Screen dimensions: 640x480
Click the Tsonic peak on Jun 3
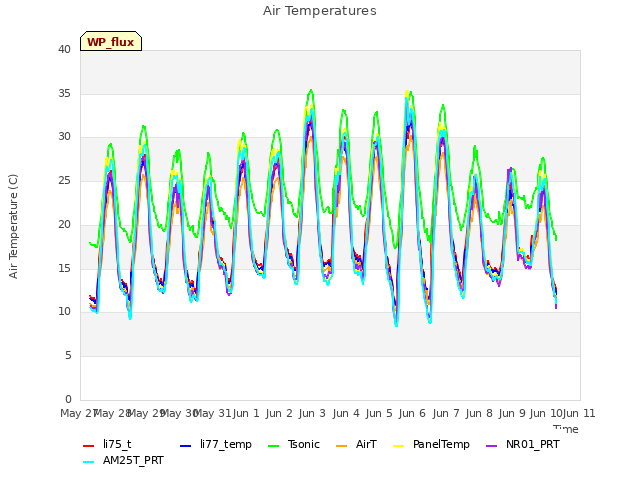(x=311, y=90)
